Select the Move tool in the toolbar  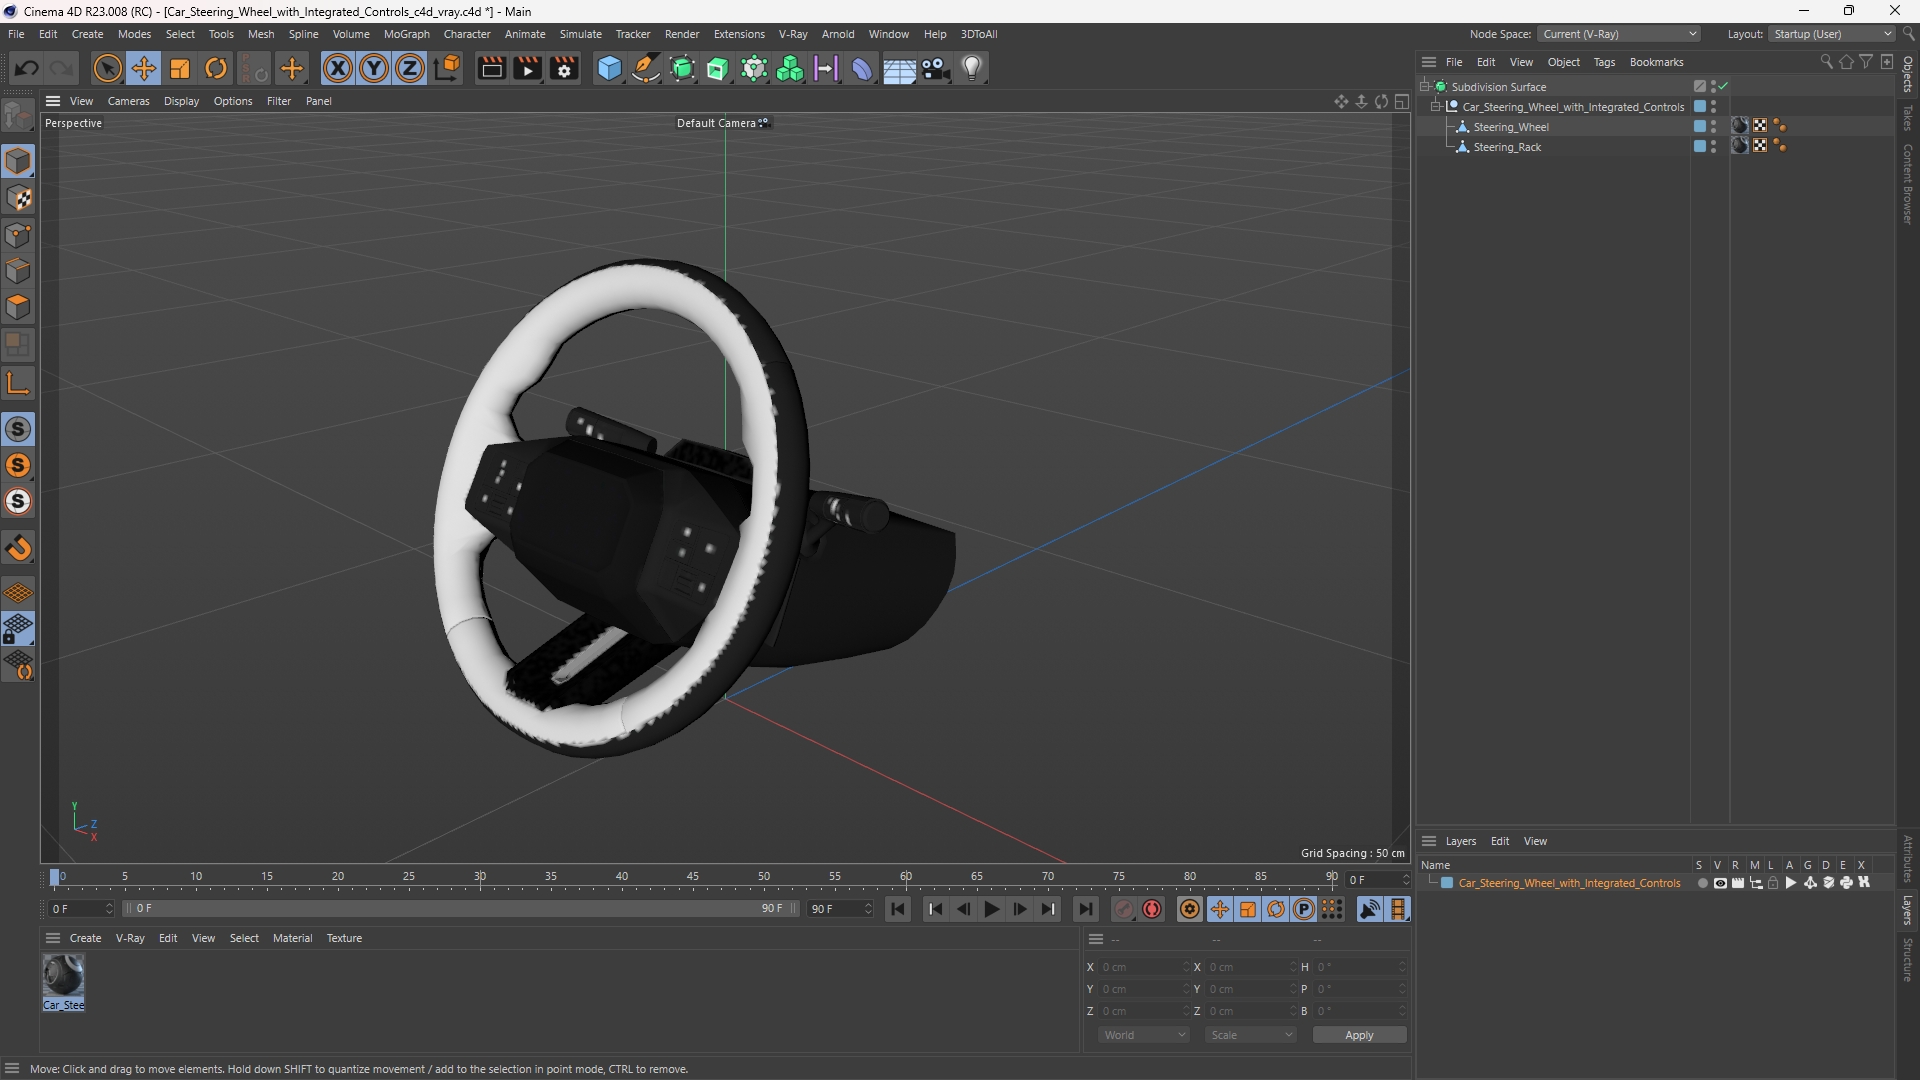click(144, 68)
